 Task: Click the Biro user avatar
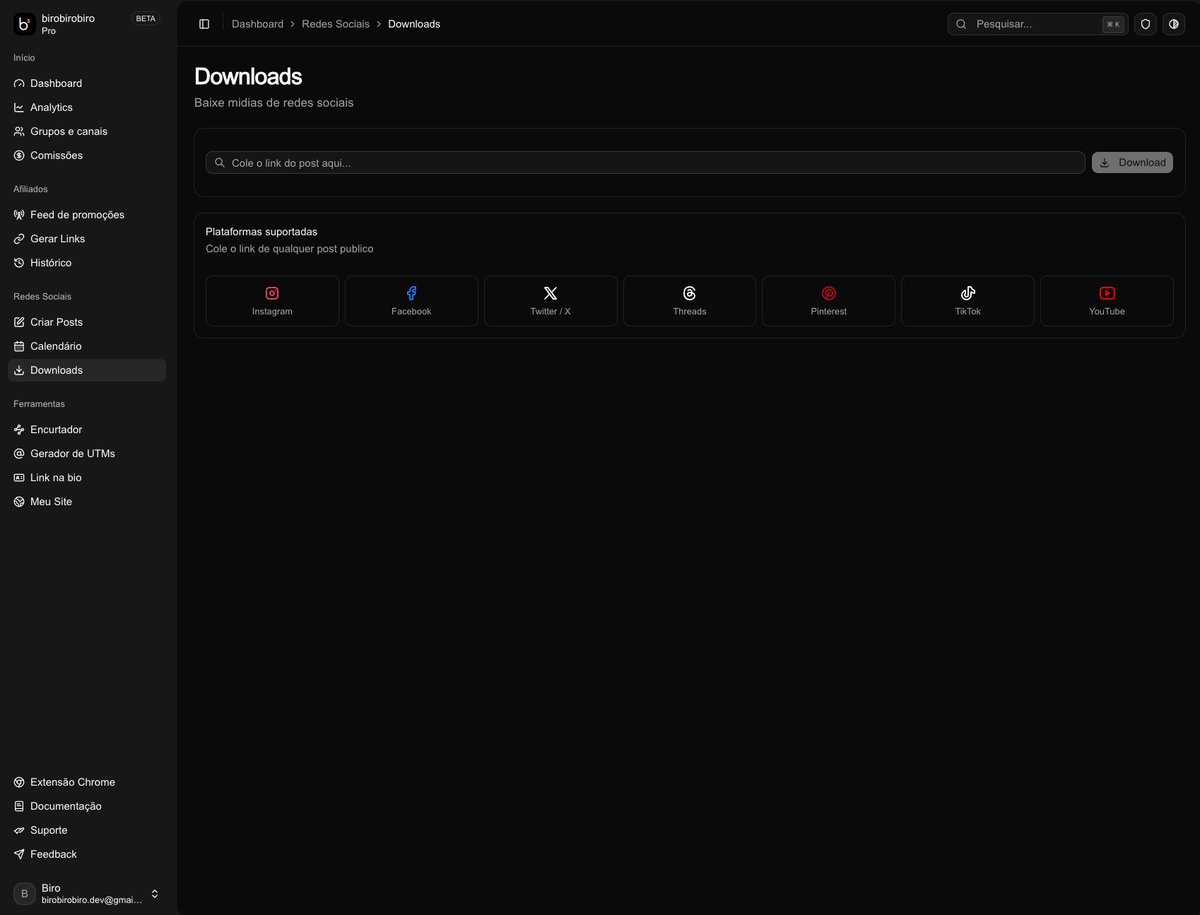(24, 894)
